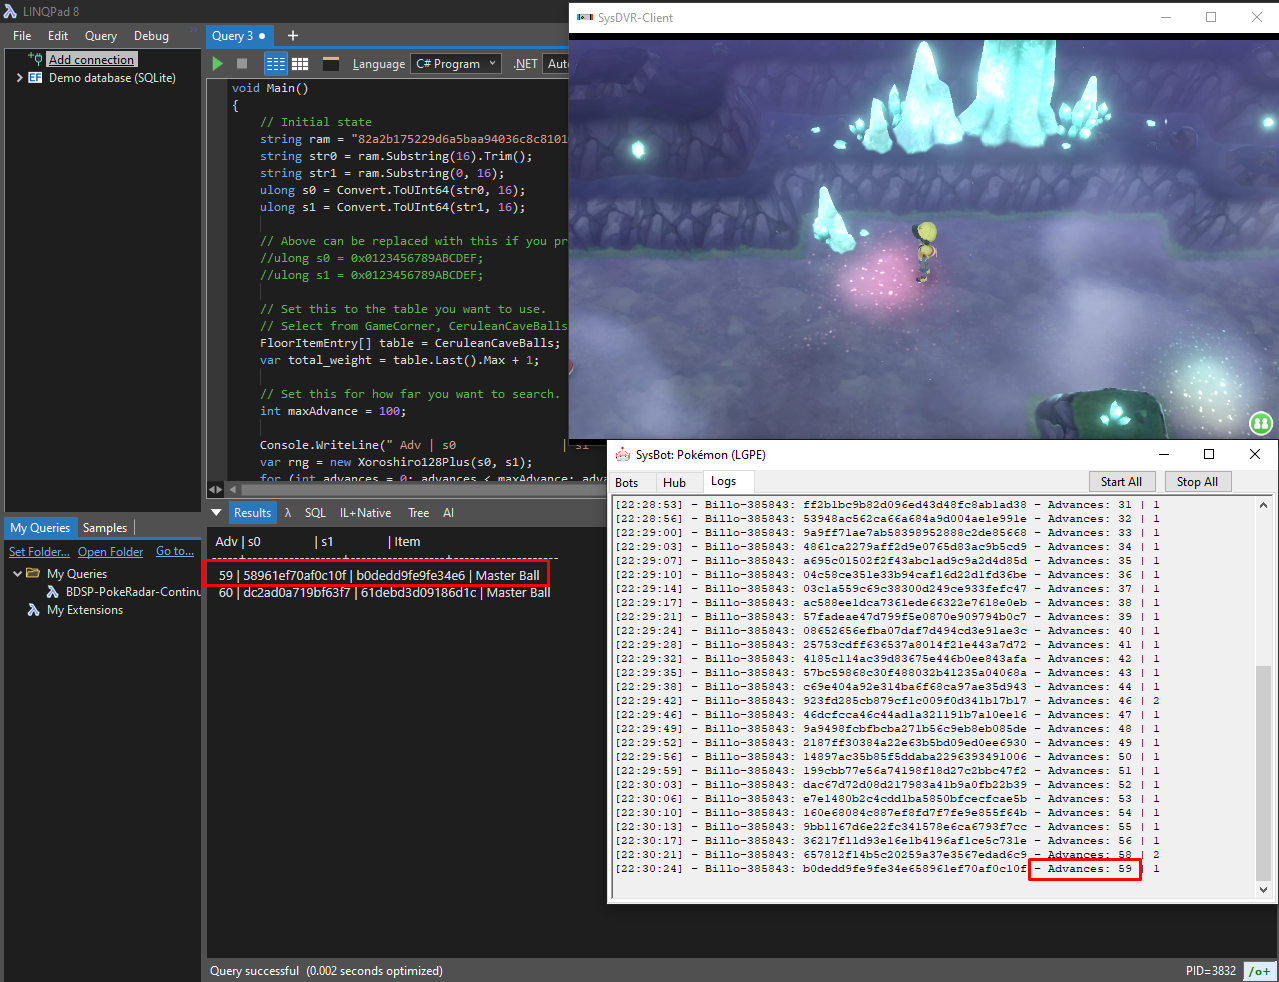Open the Debug menu
The image size is (1279, 982).
pos(152,35)
